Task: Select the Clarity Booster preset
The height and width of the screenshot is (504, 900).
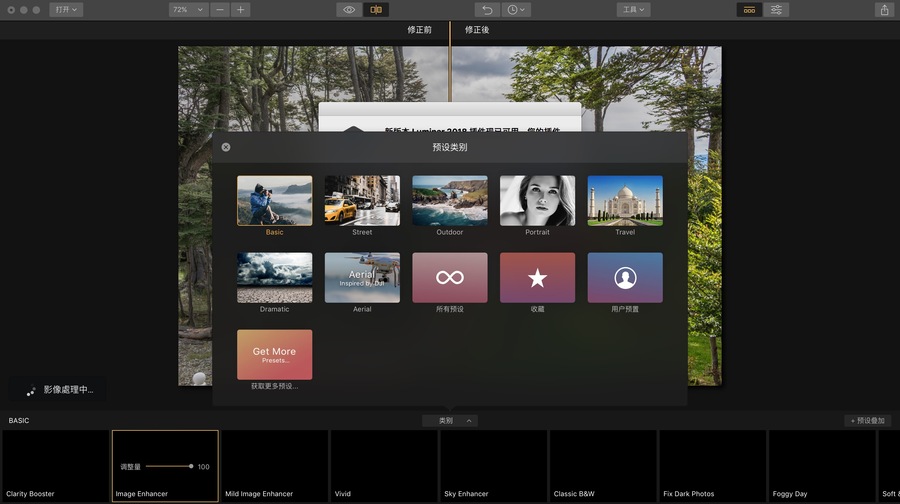Action: point(55,466)
